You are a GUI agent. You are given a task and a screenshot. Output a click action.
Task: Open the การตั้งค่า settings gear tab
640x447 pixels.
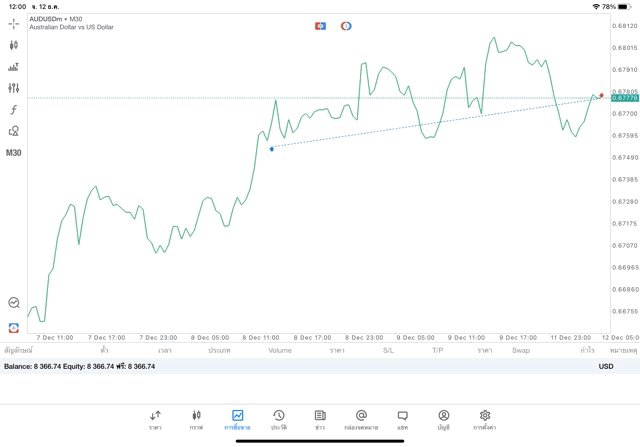[x=484, y=420]
